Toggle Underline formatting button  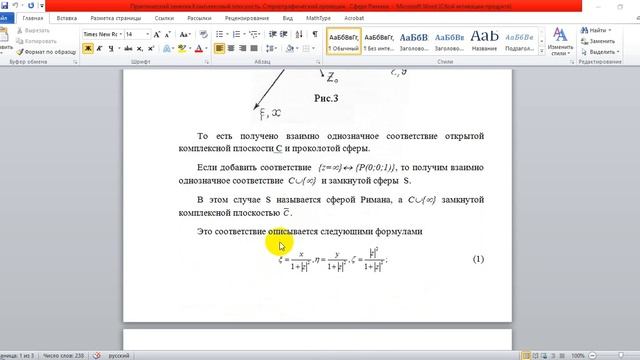point(111,49)
